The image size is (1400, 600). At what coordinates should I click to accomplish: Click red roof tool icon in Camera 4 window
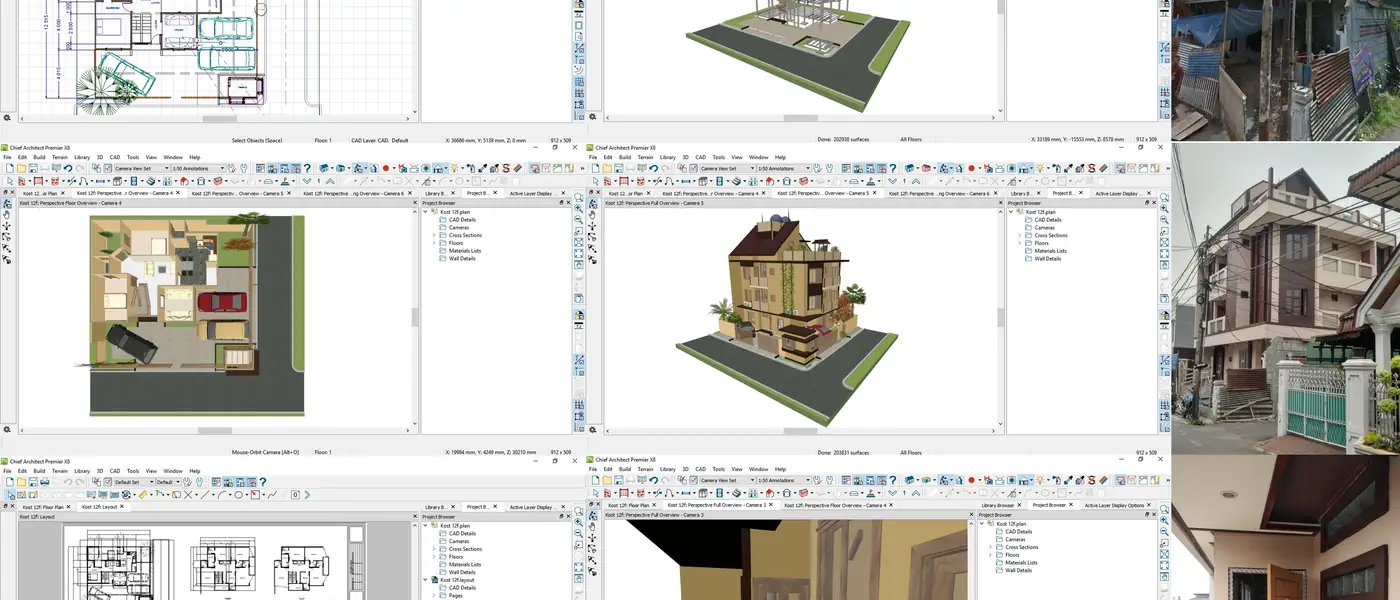pos(184,181)
